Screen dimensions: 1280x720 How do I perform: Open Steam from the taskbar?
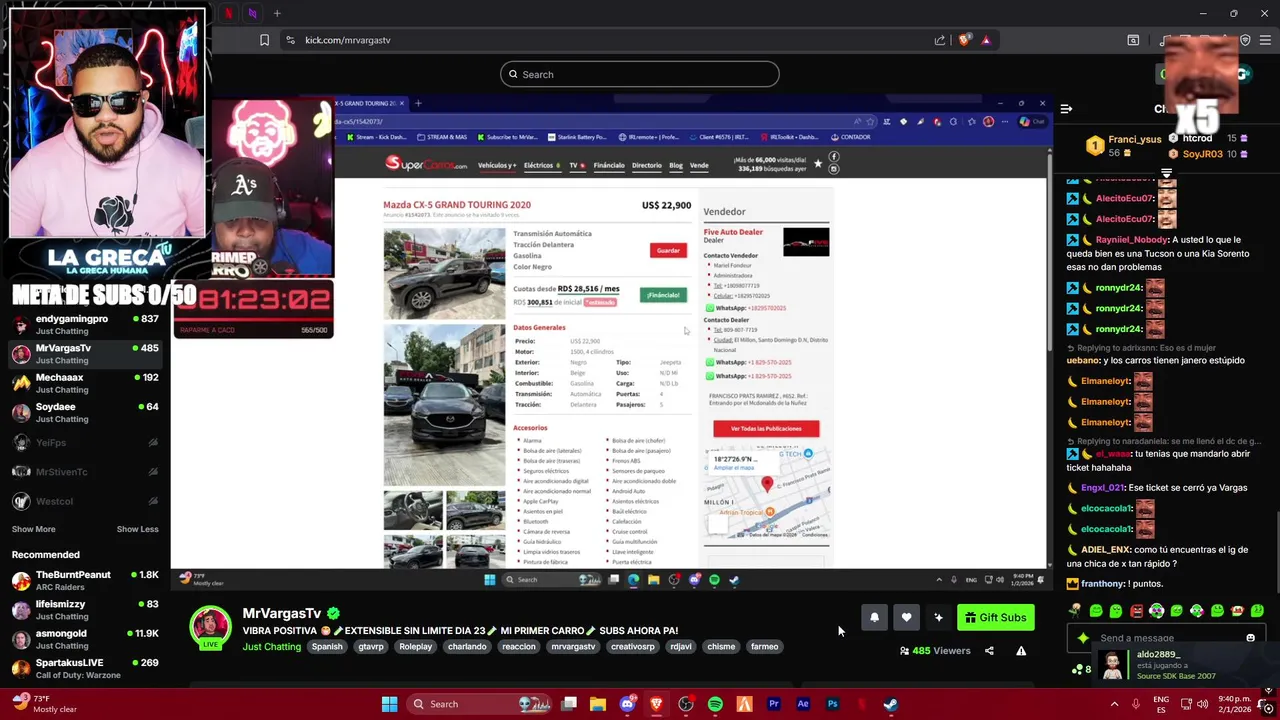(x=890, y=704)
